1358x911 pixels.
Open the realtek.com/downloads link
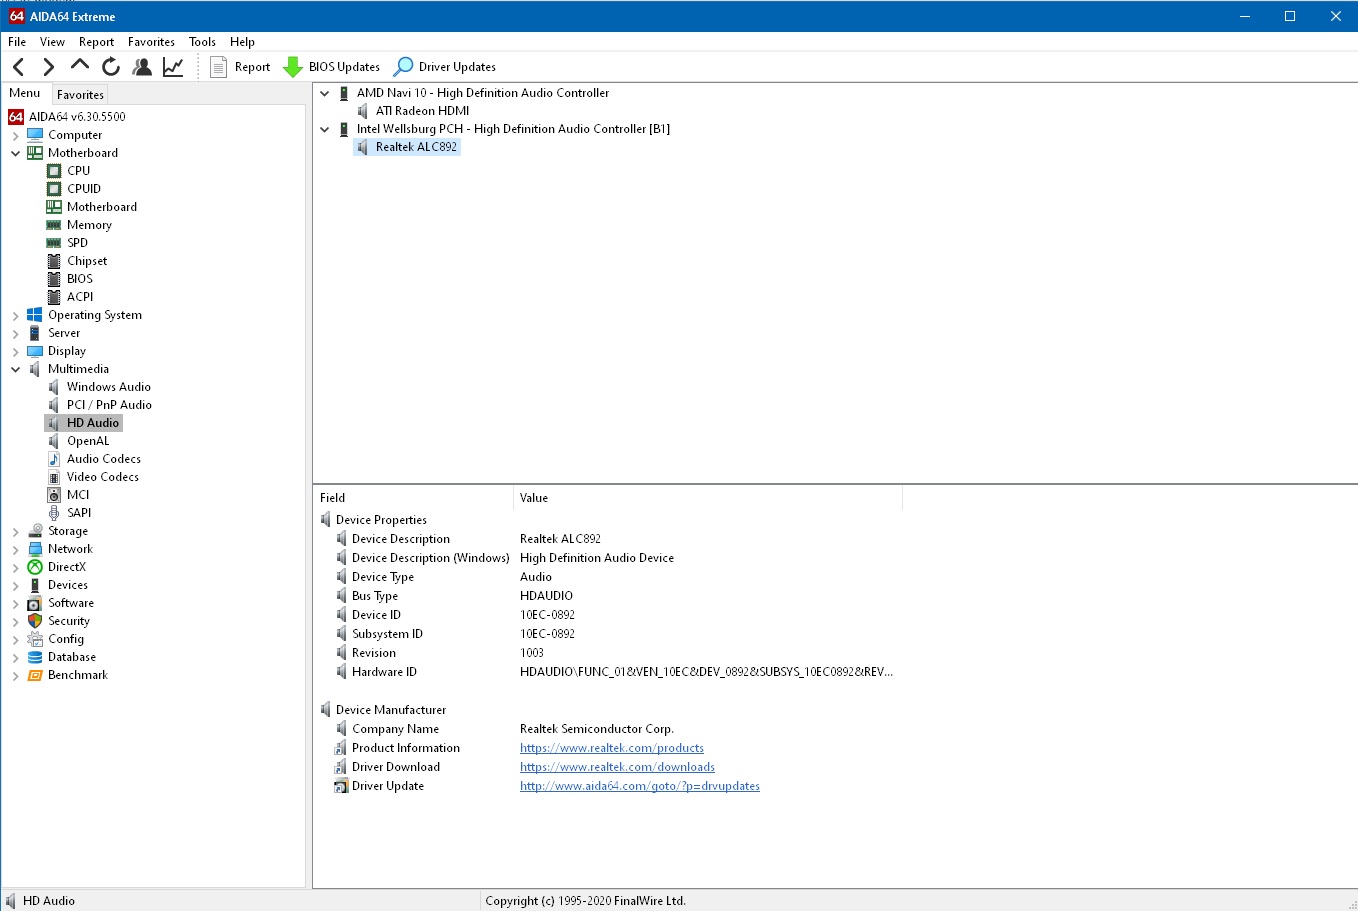click(x=617, y=767)
